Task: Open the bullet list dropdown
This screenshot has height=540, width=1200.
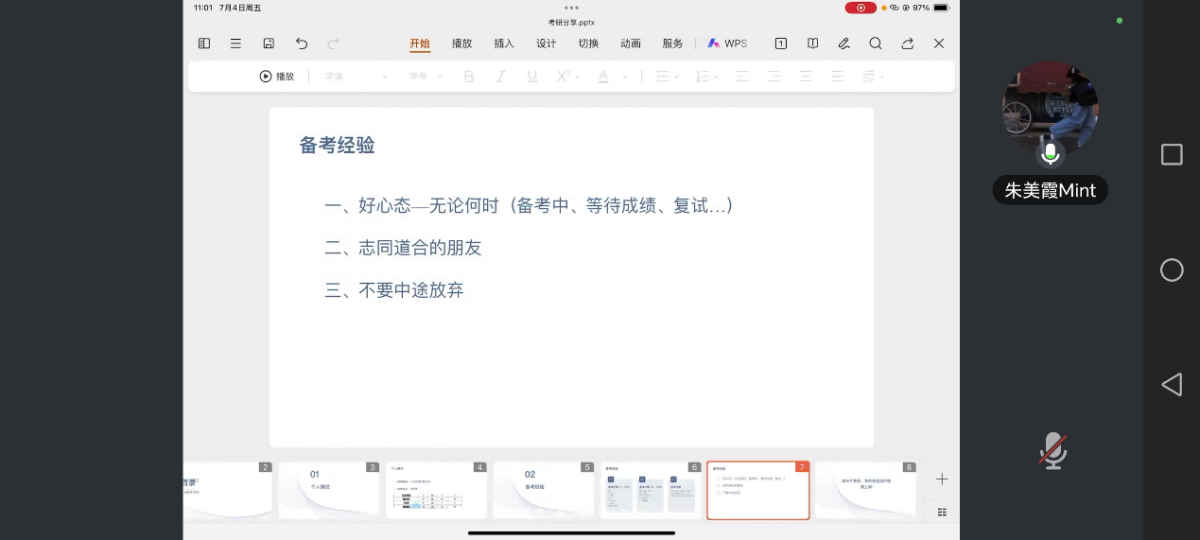Action: pyautogui.click(x=667, y=77)
